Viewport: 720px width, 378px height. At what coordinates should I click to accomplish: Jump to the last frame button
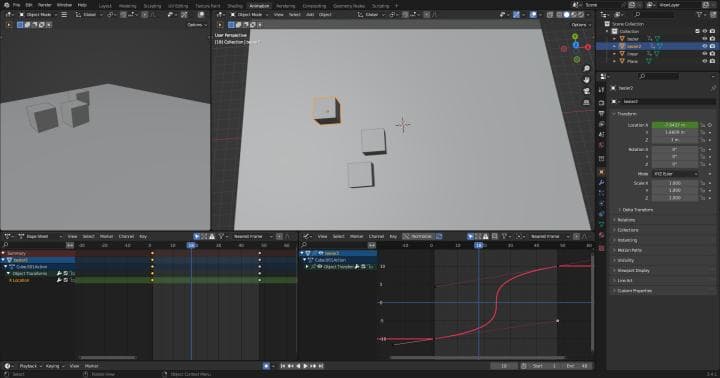point(321,366)
